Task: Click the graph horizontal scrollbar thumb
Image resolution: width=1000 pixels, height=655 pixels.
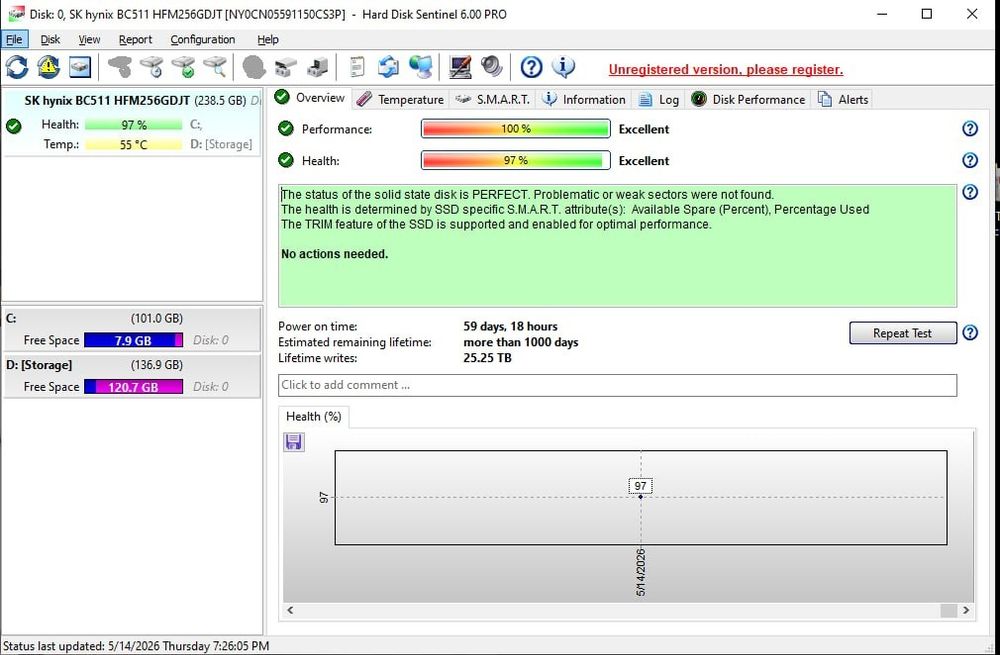Action: 948,610
